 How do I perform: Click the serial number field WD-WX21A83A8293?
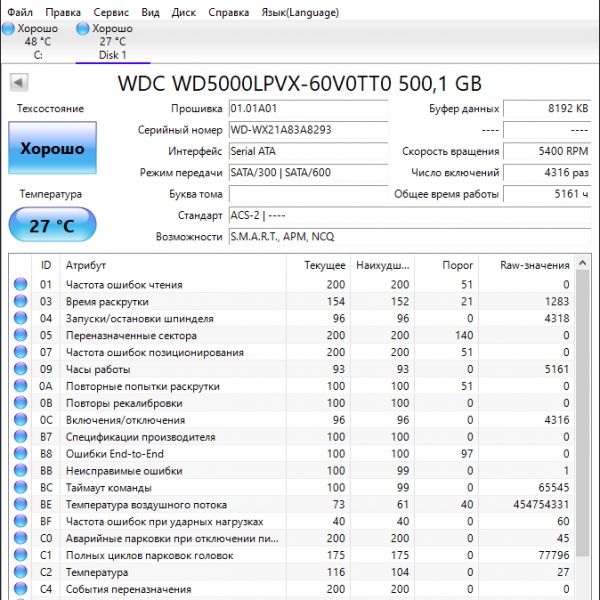308,130
